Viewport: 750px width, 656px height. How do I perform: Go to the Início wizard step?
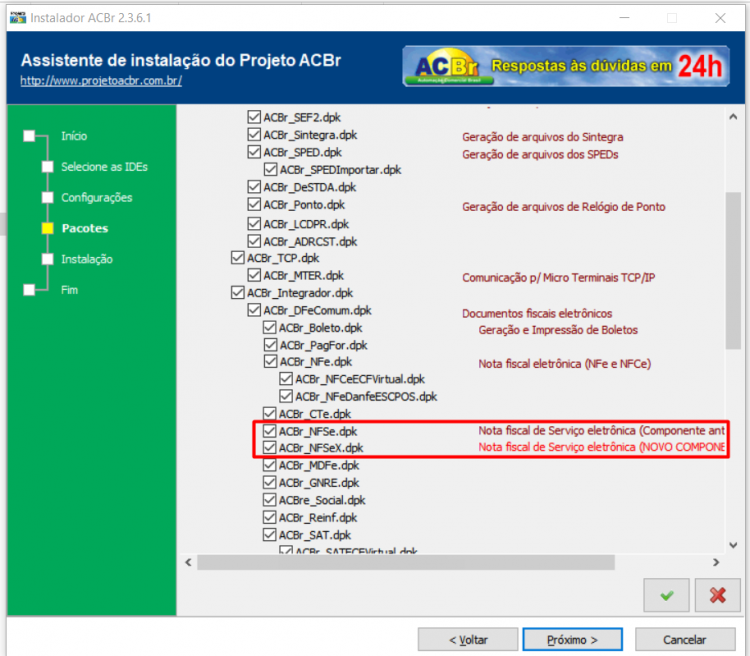pos(74,136)
